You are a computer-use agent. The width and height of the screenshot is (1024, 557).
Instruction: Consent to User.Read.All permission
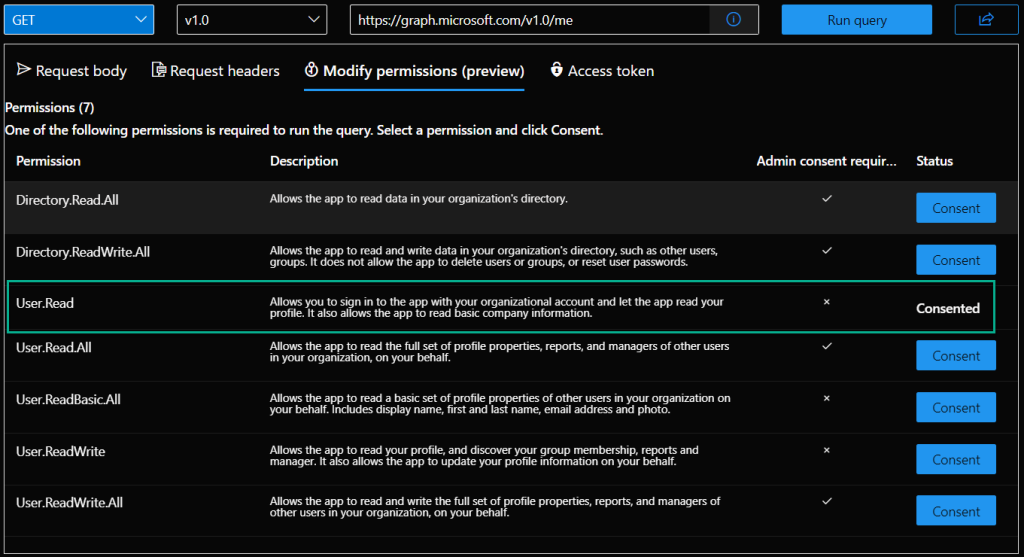pos(956,355)
